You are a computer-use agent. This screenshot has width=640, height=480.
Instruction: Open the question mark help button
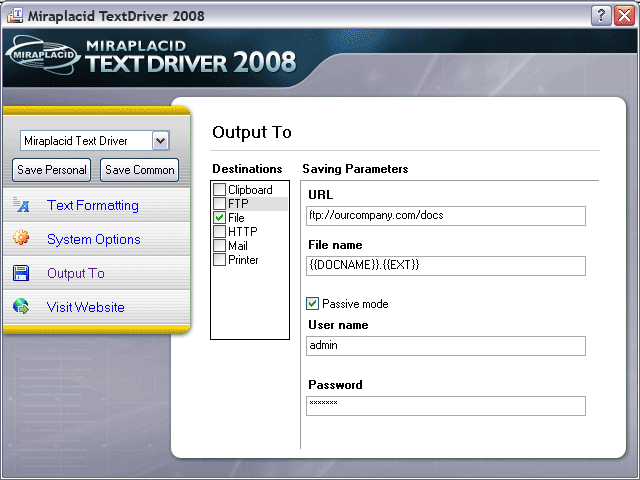(600, 16)
